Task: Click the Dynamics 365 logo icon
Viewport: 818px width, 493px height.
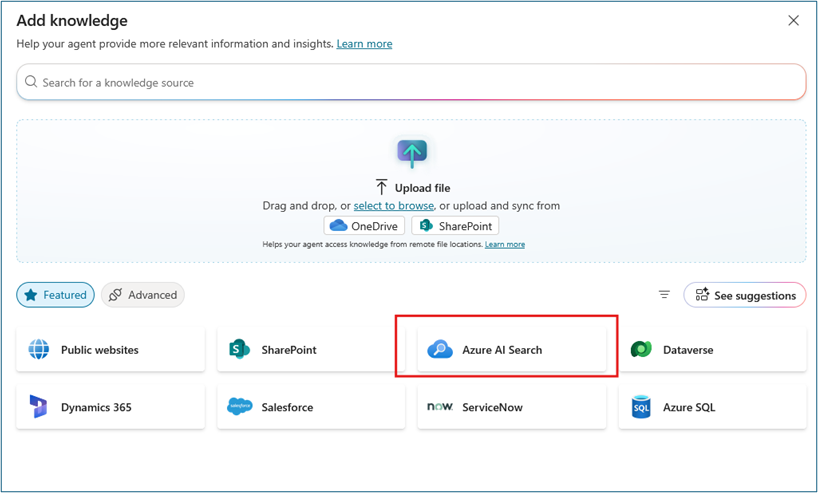Action: [38, 407]
